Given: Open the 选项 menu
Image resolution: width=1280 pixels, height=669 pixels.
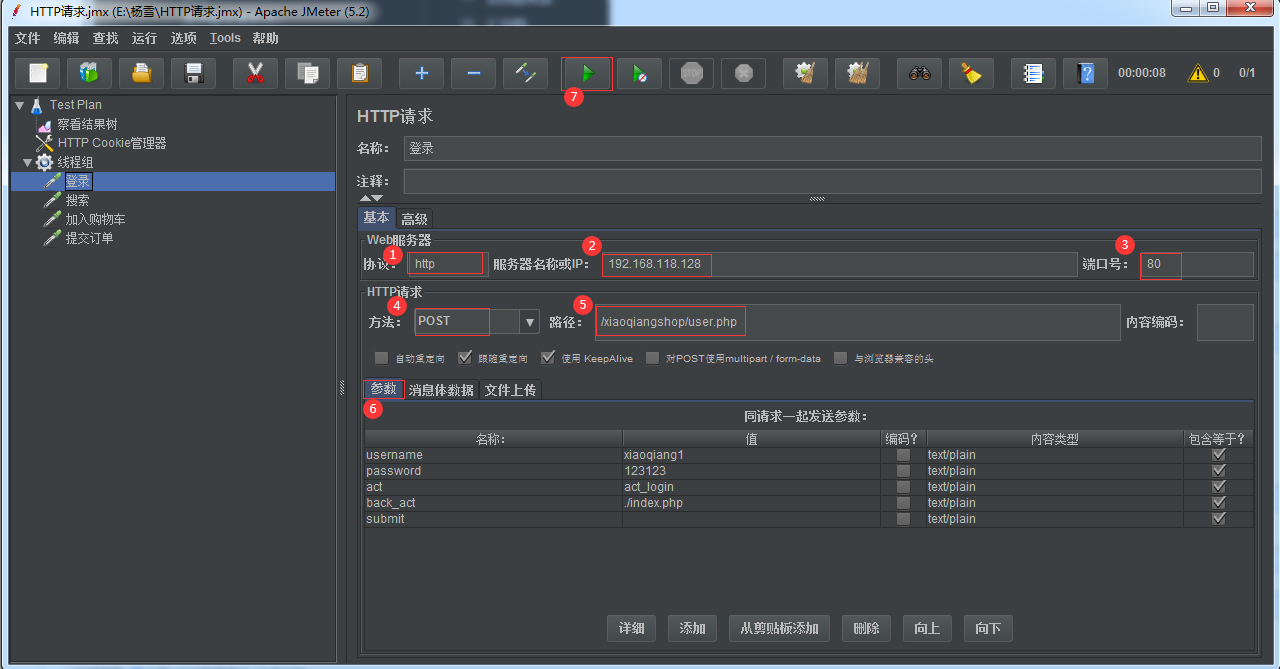Looking at the screenshot, I should pyautogui.click(x=184, y=38).
